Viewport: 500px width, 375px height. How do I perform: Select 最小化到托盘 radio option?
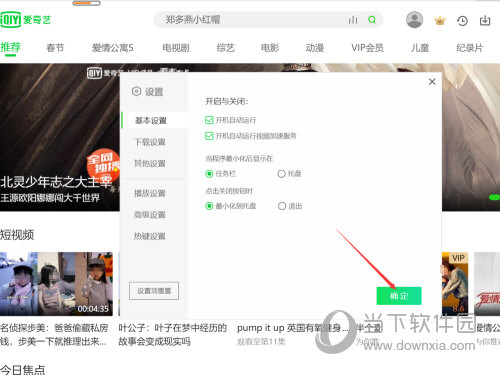point(209,206)
